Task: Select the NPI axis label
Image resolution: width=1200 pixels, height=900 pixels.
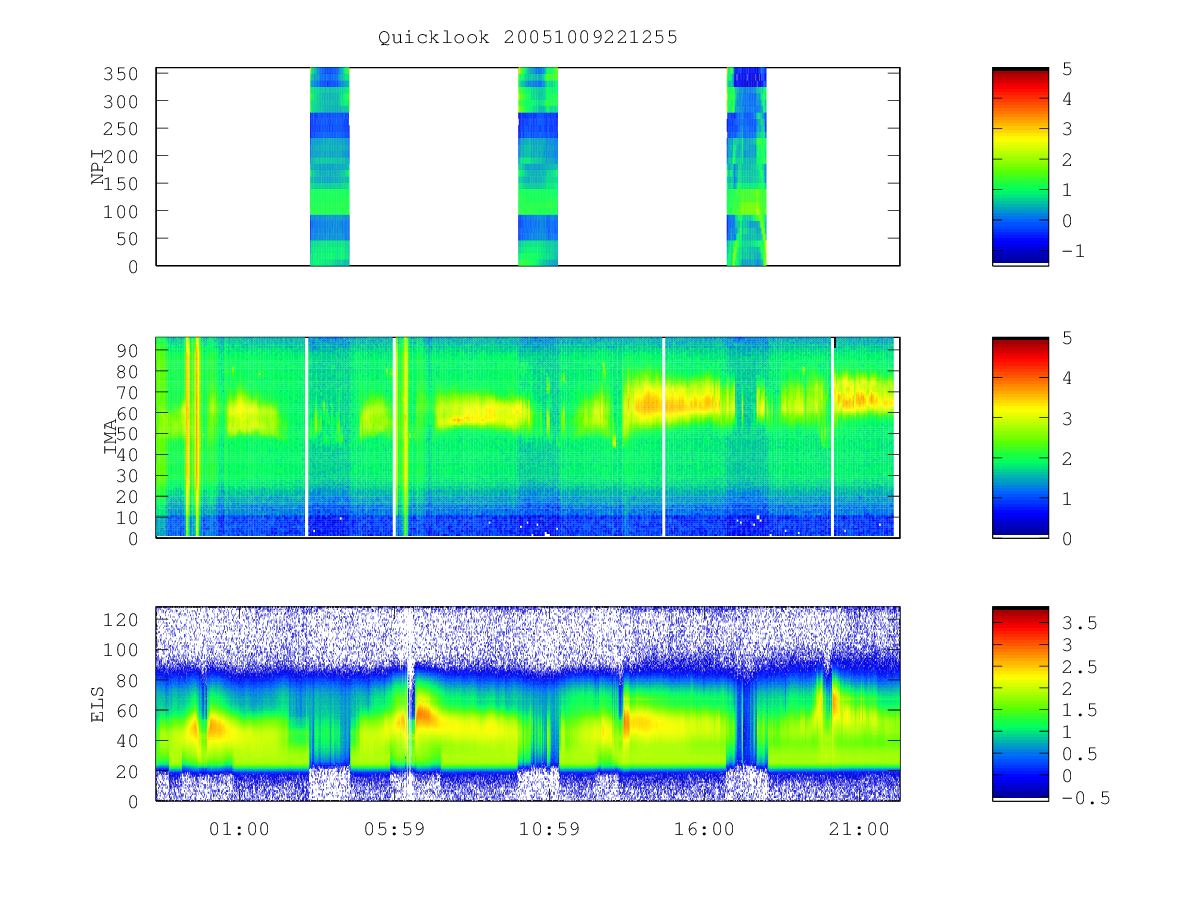Action: click(99, 167)
